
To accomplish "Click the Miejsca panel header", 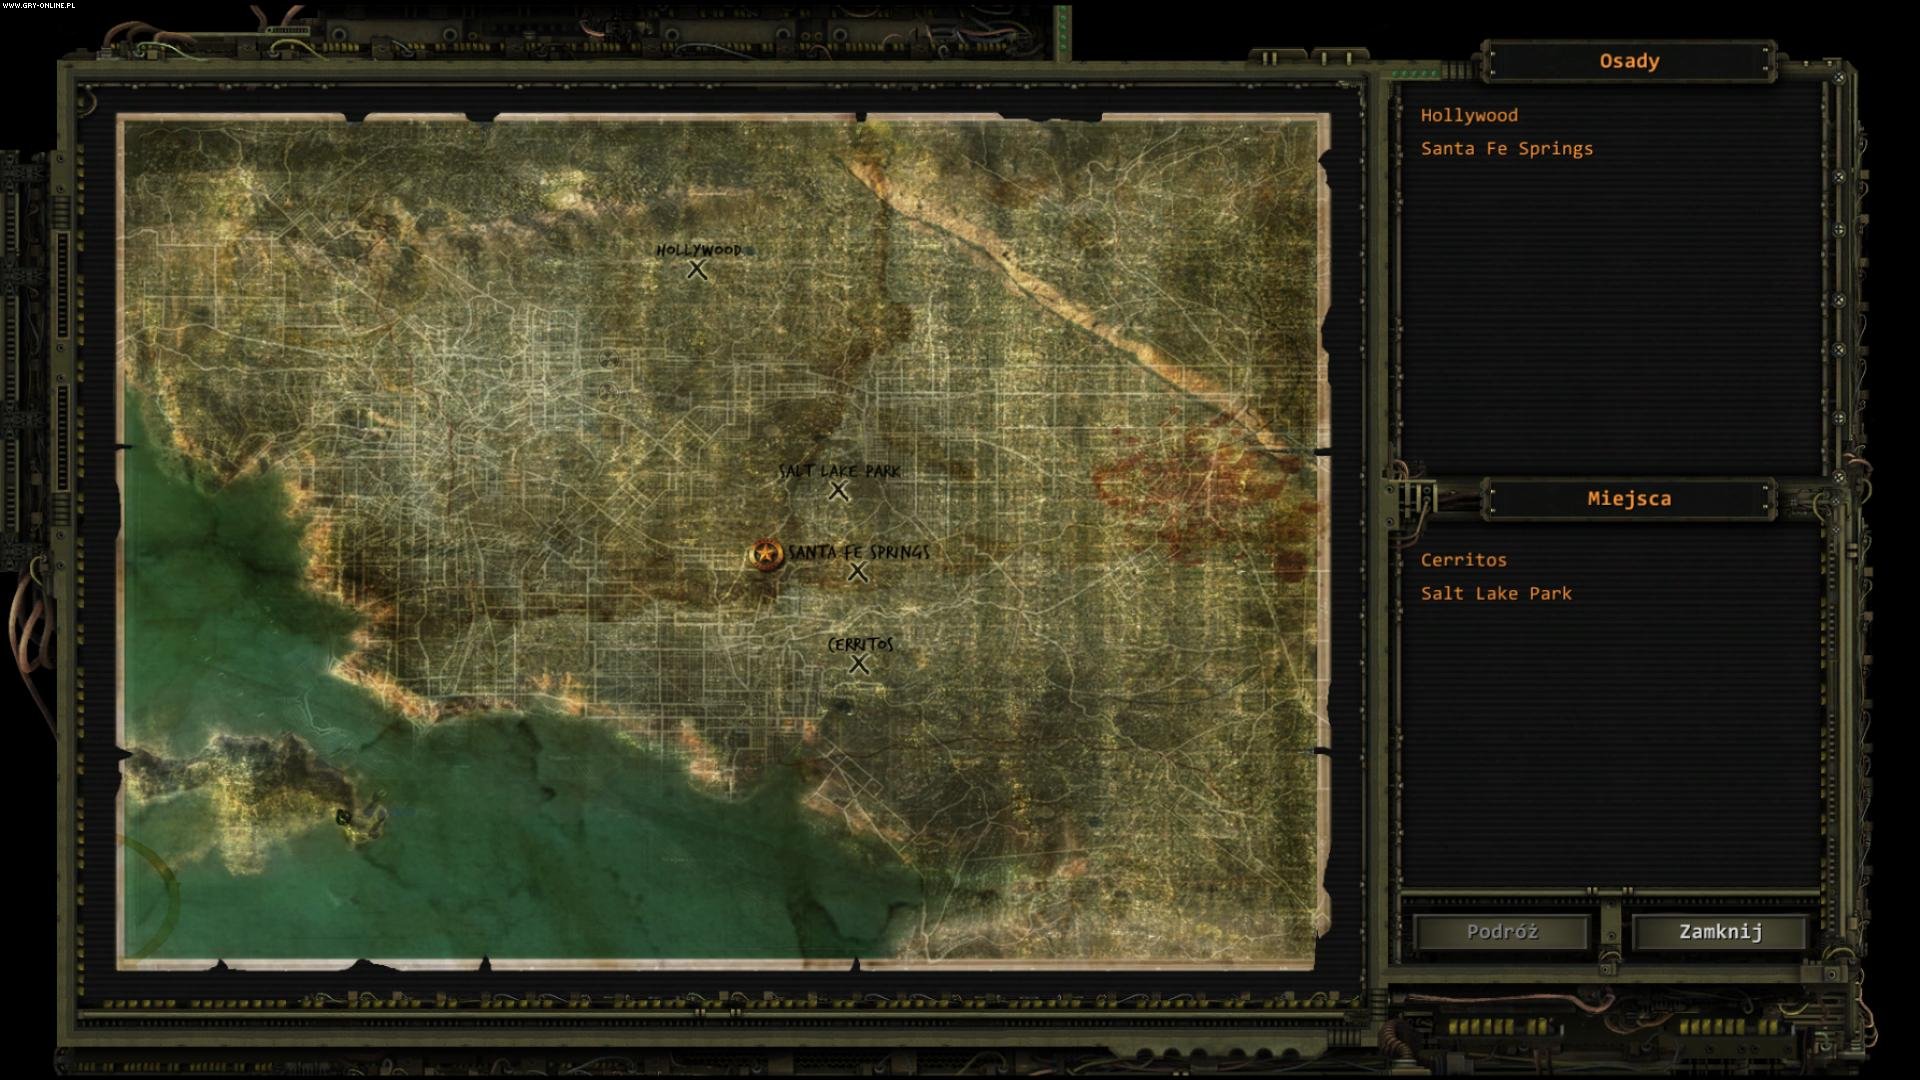I will [1629, 499].
